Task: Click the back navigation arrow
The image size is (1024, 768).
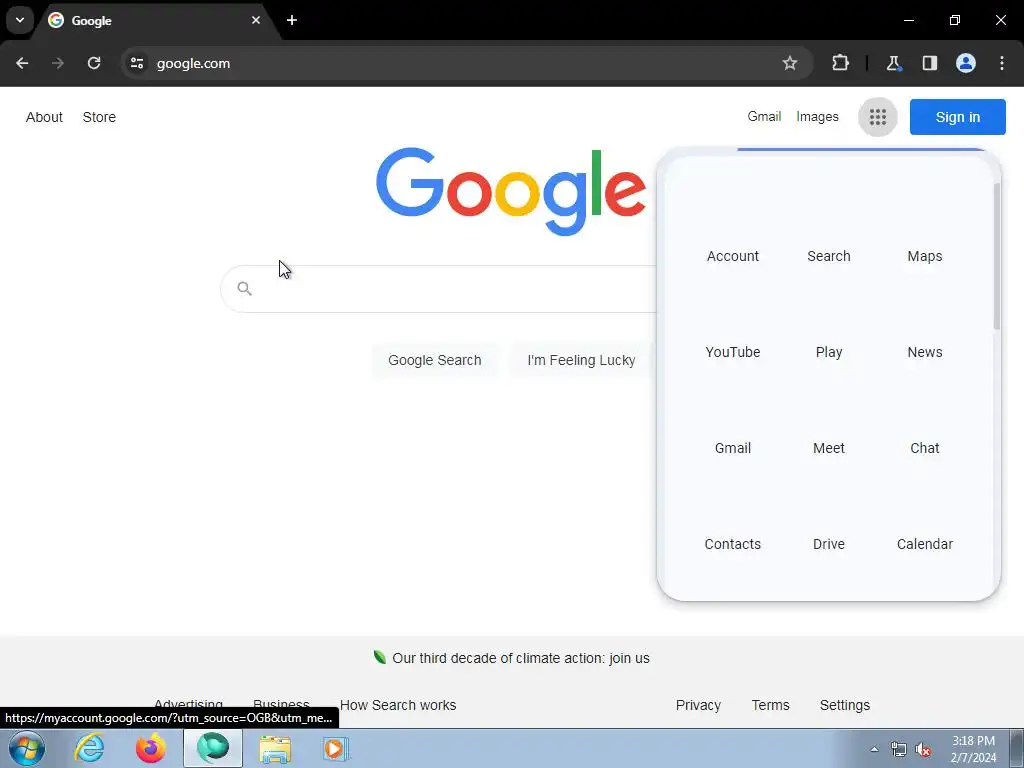Action: [22, 63]
